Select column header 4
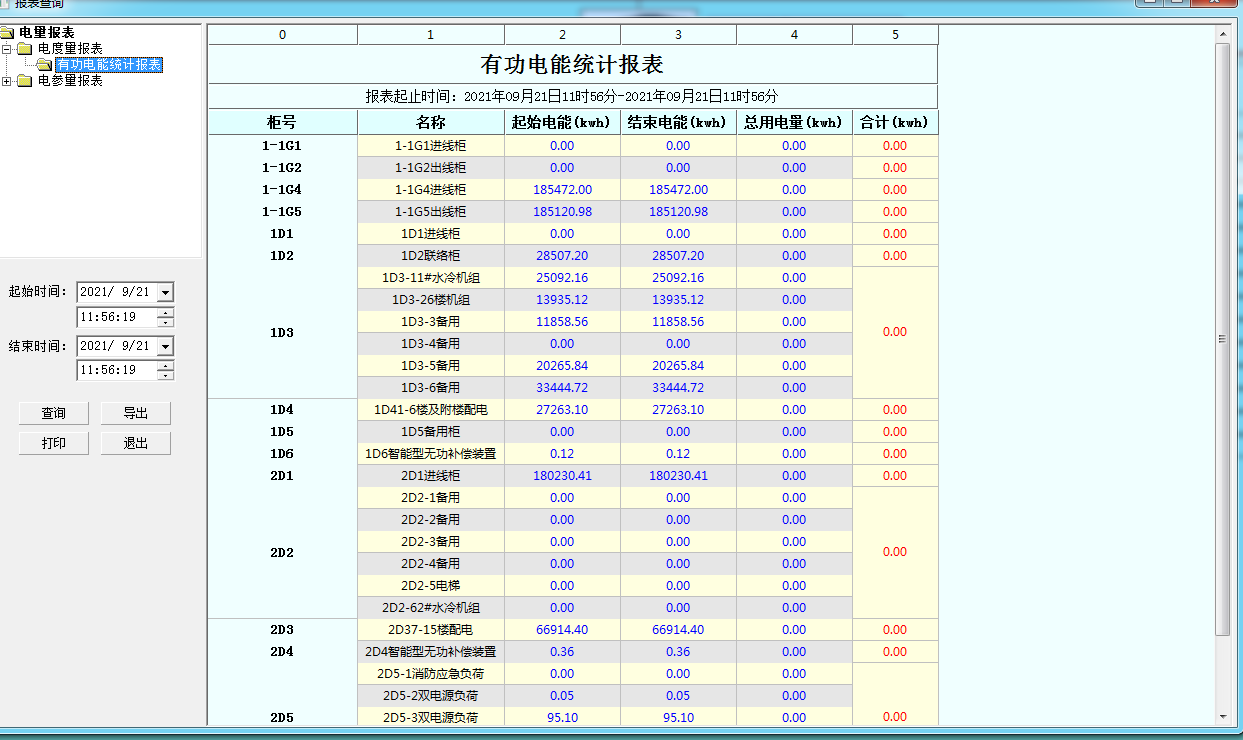 coord(794,35)
